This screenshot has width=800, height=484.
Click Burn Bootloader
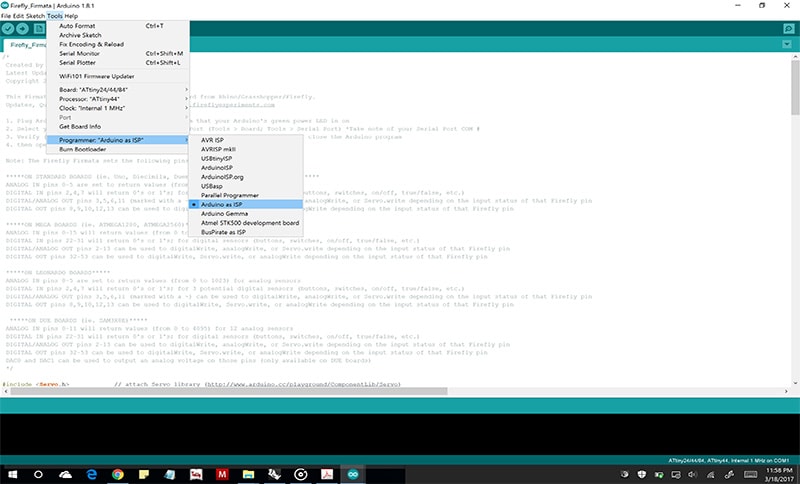[x=118, y=149]
